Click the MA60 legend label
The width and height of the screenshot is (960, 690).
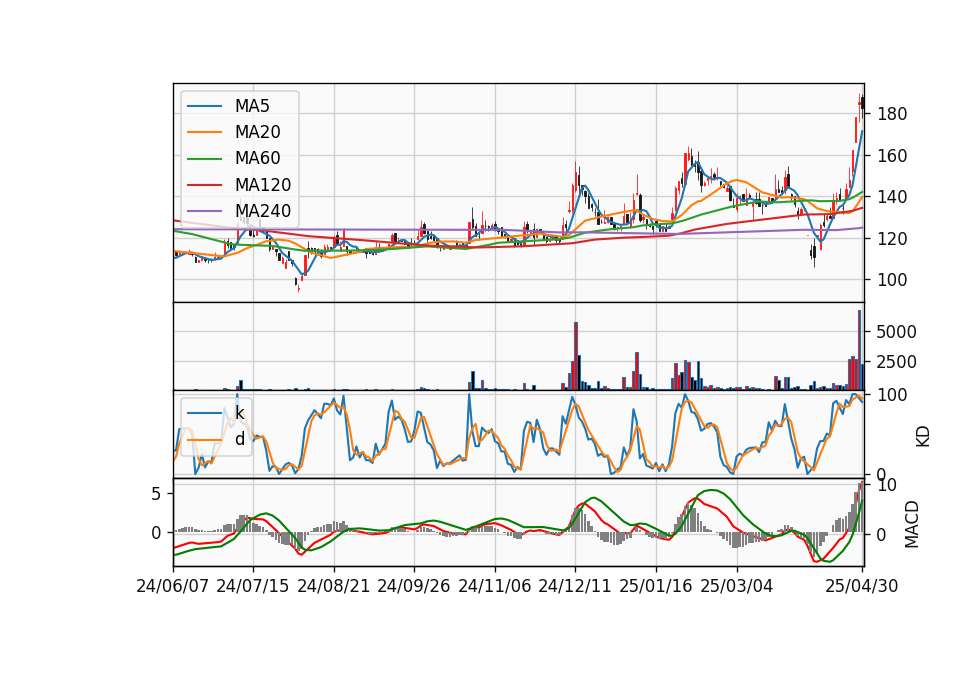tap(258, 159)
